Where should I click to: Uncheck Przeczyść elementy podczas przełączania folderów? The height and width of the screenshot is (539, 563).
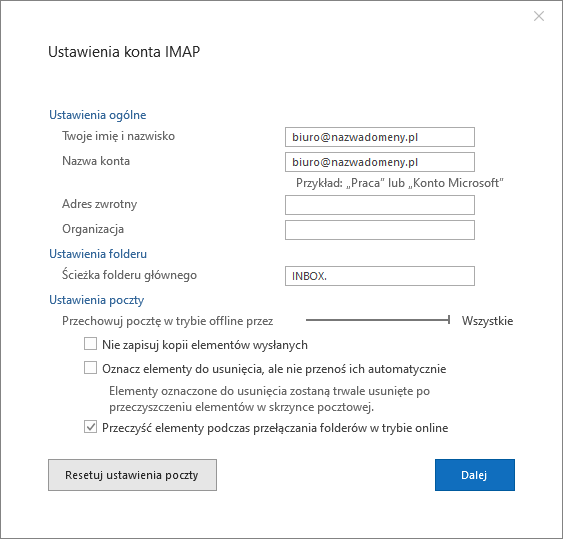coord(90,427)
